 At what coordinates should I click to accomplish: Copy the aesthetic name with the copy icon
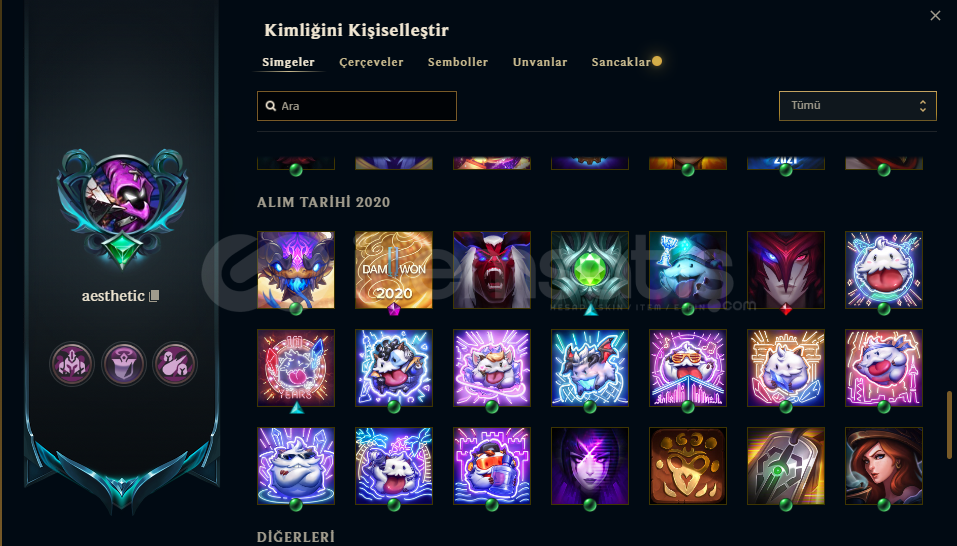coord(154,296)
